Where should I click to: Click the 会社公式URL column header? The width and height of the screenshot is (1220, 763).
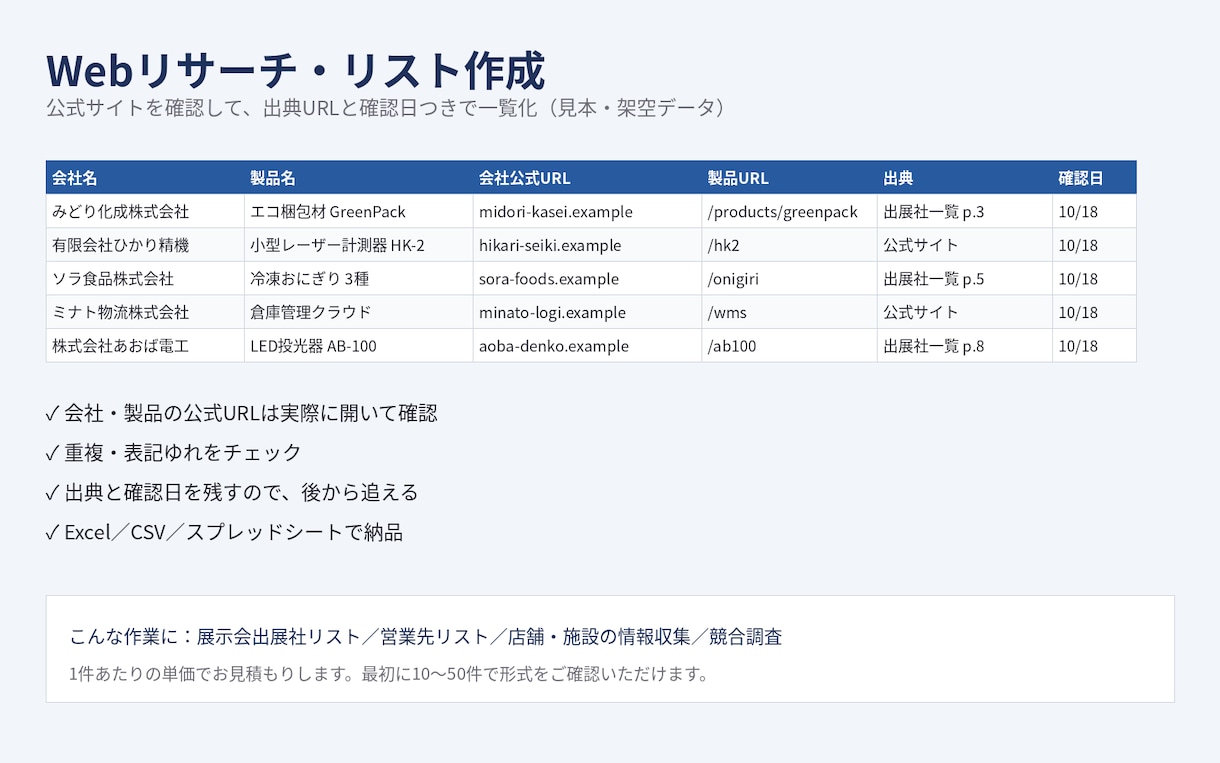click(x=587, y=178)
